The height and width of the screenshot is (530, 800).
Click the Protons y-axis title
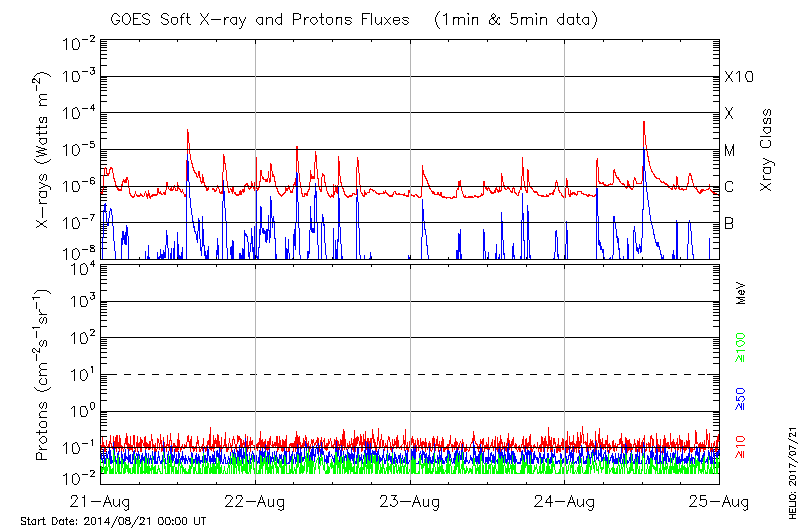(x=43, y=375)
